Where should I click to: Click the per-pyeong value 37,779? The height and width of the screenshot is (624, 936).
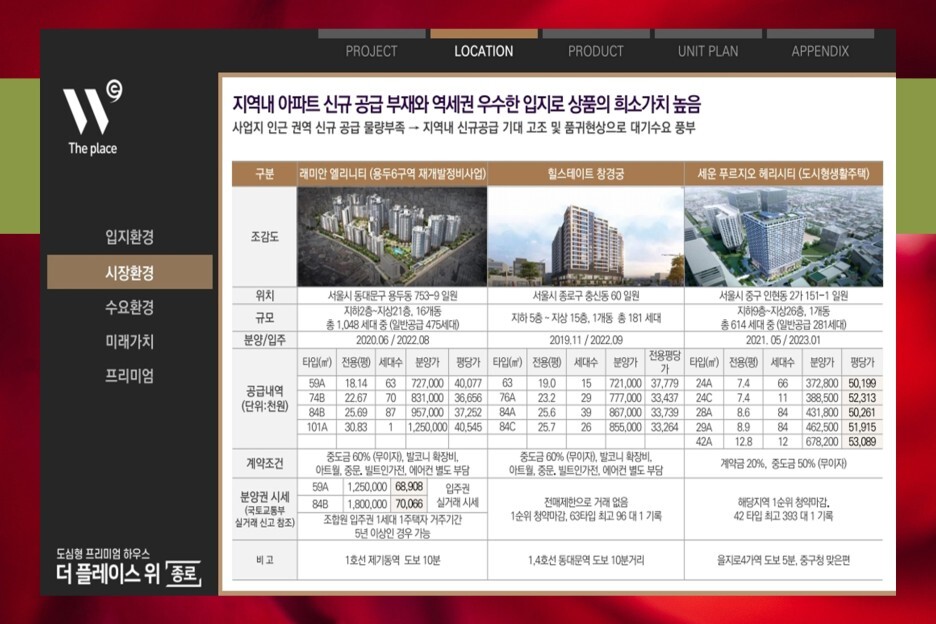664,383
